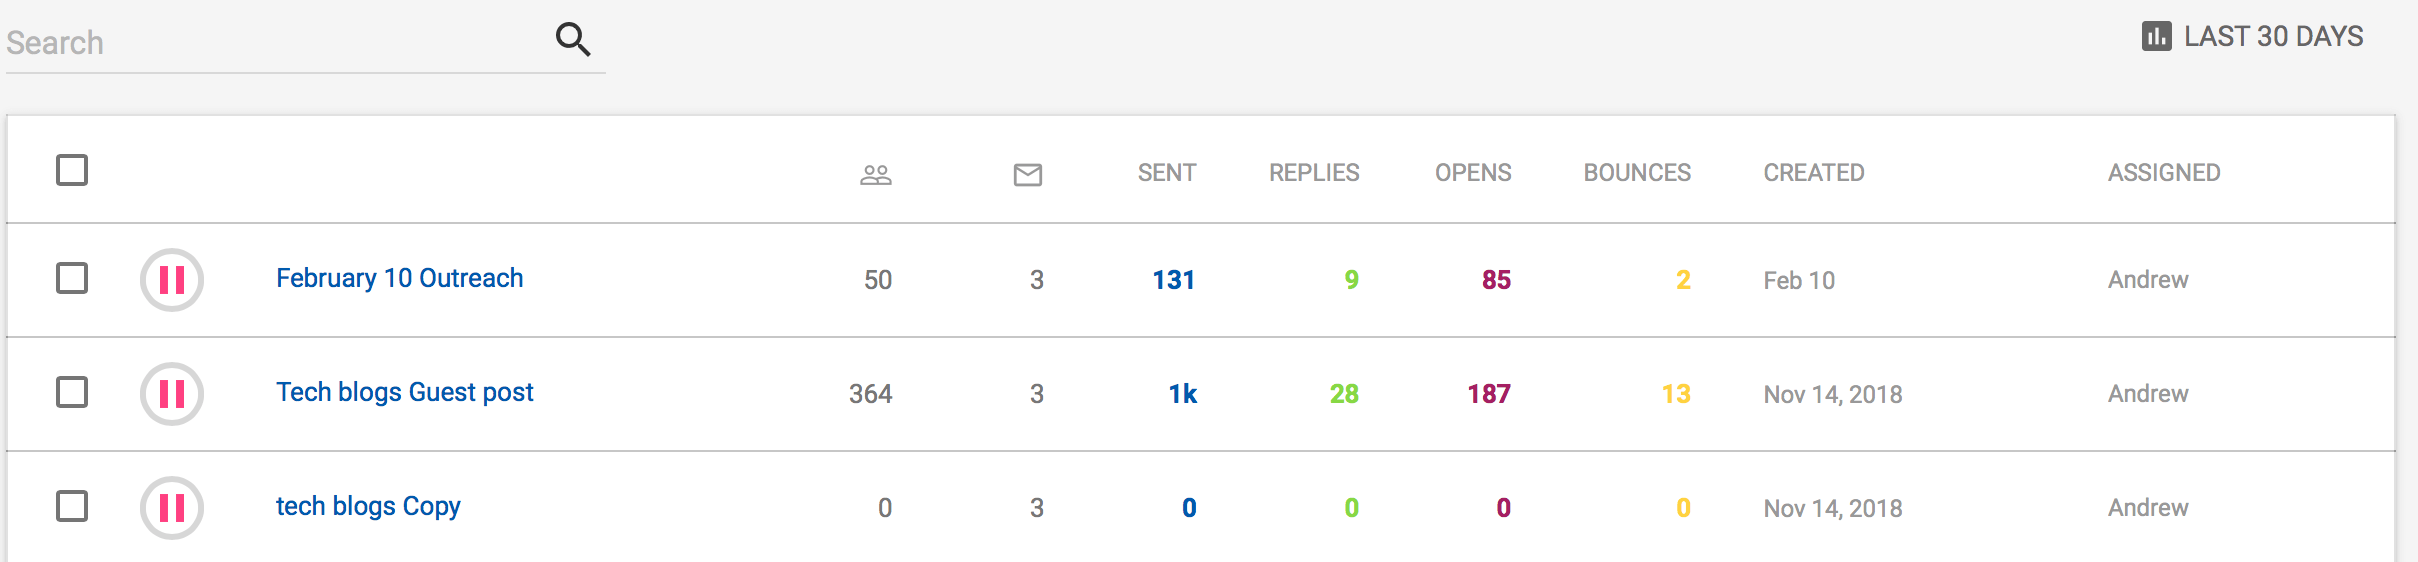Click the prospects column people icon
This screenshot has width=2418, height=562.
click(876, 175)
